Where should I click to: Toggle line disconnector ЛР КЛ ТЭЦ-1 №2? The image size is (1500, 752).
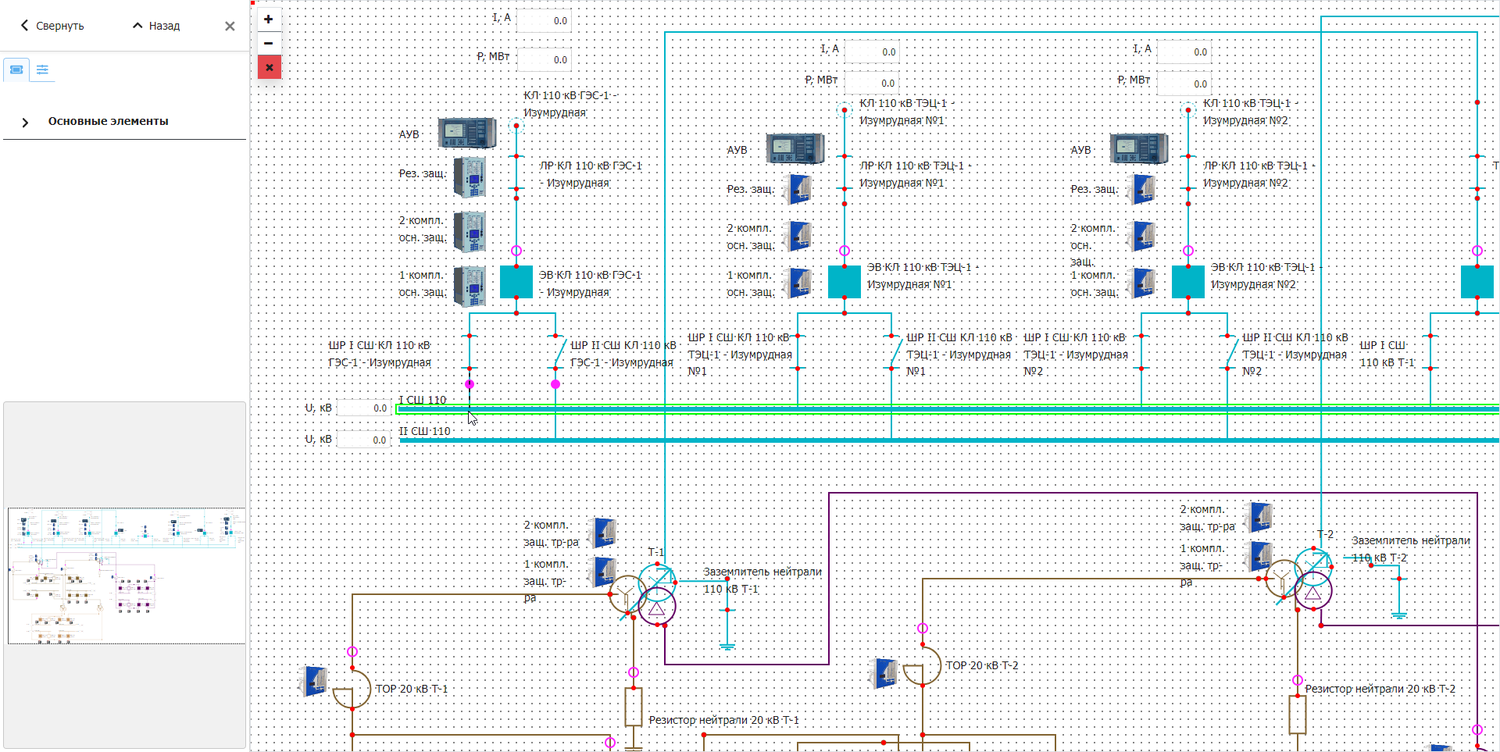coord(1188,172)
